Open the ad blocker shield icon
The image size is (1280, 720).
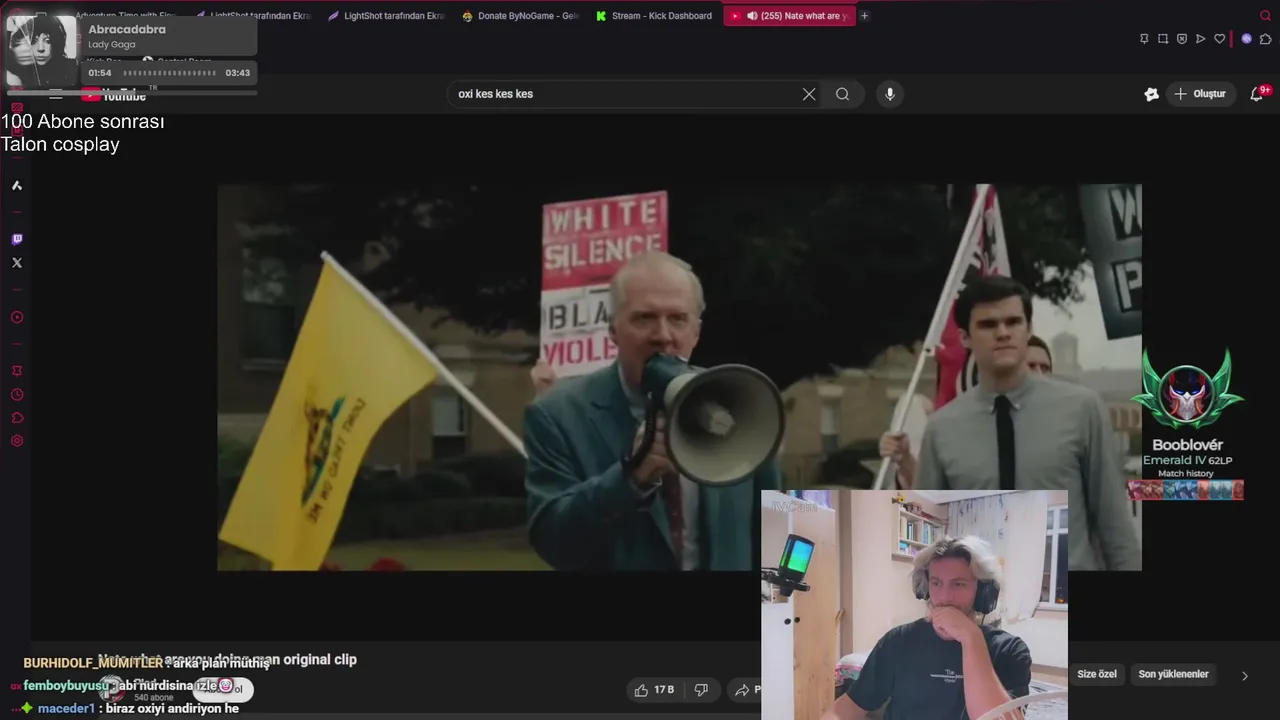[1182, 39]
